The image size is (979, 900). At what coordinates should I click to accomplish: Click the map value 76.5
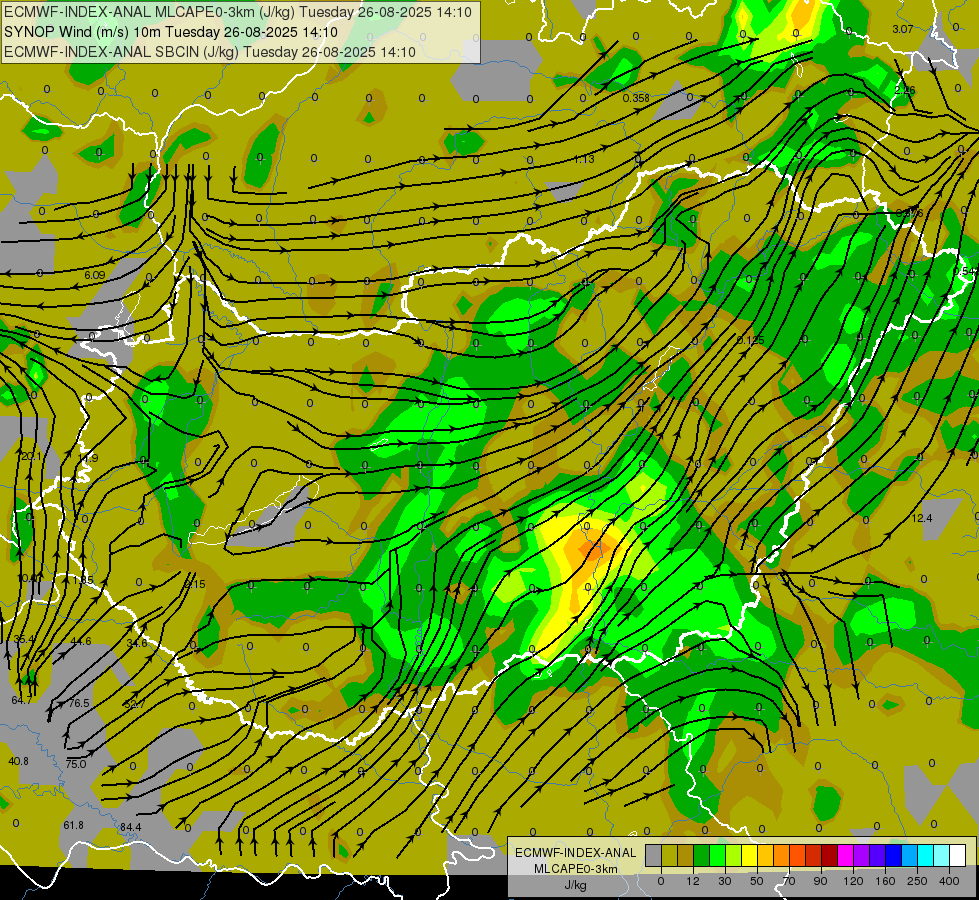click(79, 703)
